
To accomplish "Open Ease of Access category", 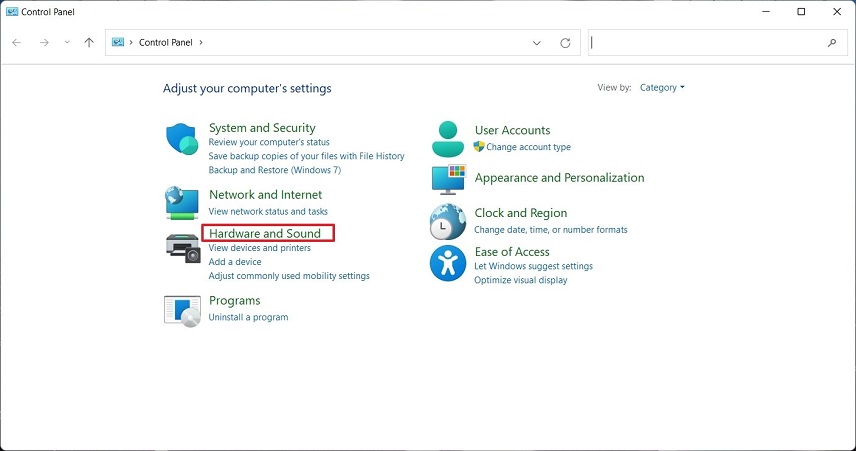I will [x=512, y=252].
